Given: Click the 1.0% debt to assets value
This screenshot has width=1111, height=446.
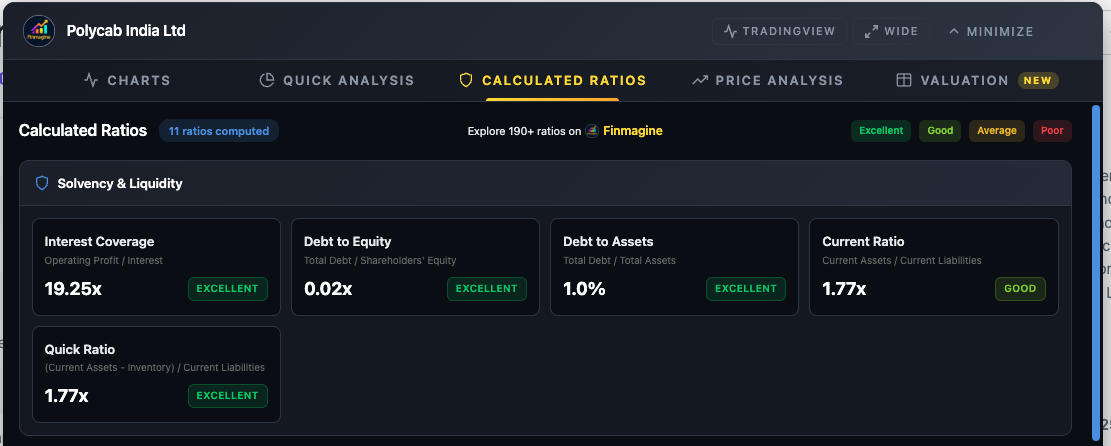Looking at the screenshot, I should coord(585,289).
